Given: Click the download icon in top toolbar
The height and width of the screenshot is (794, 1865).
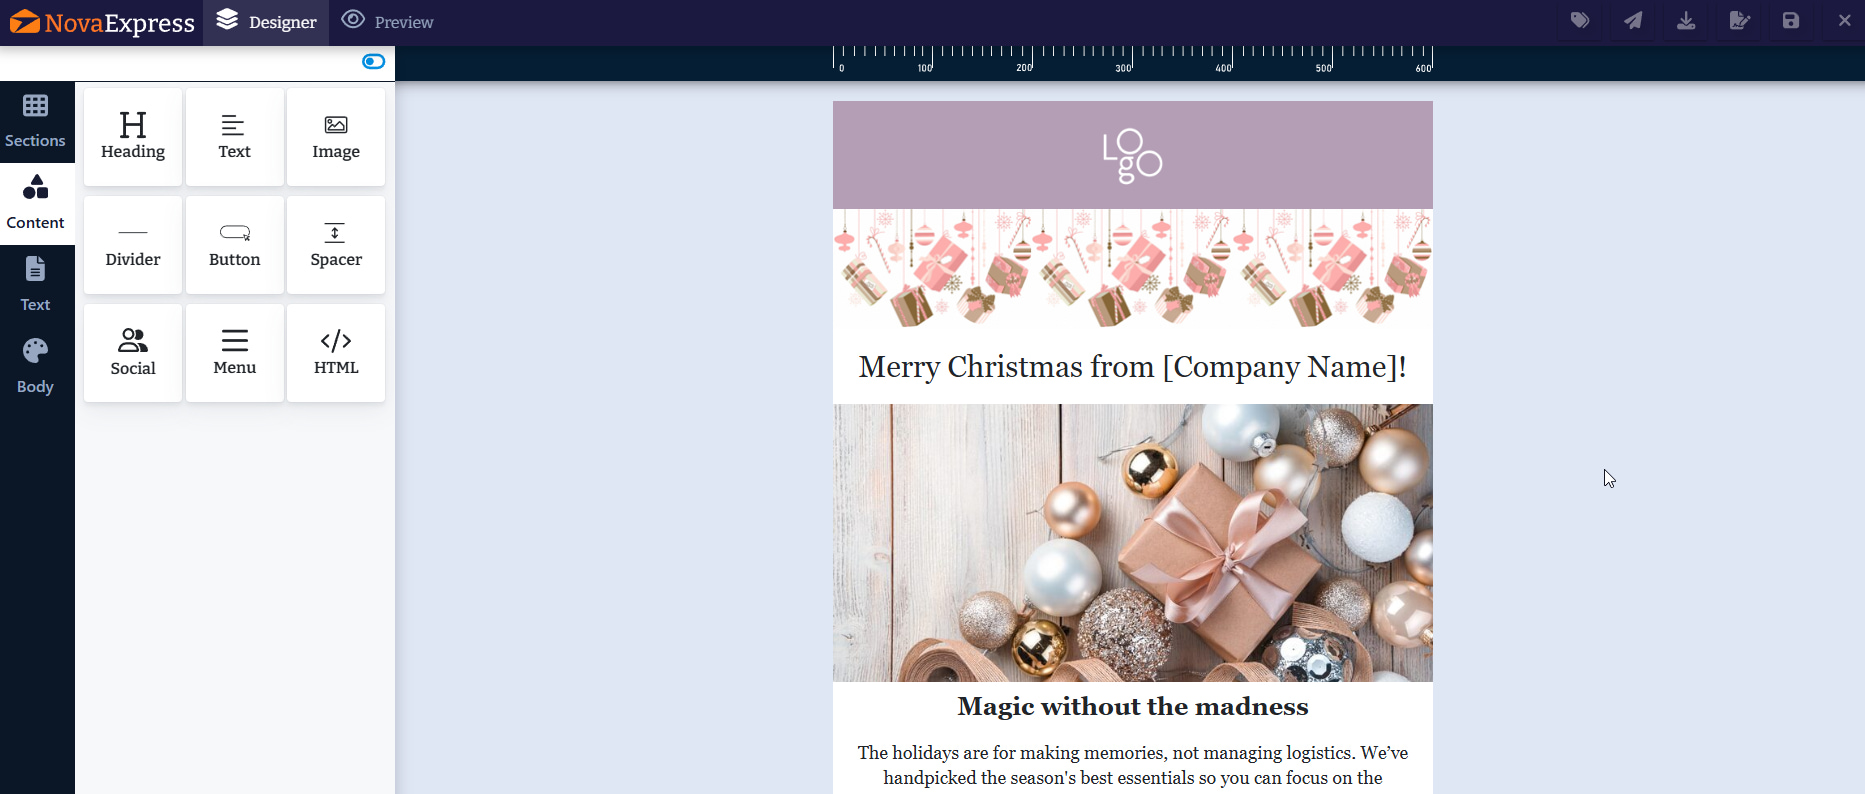Looking at the screenshot, I should tap(1686, 21).
